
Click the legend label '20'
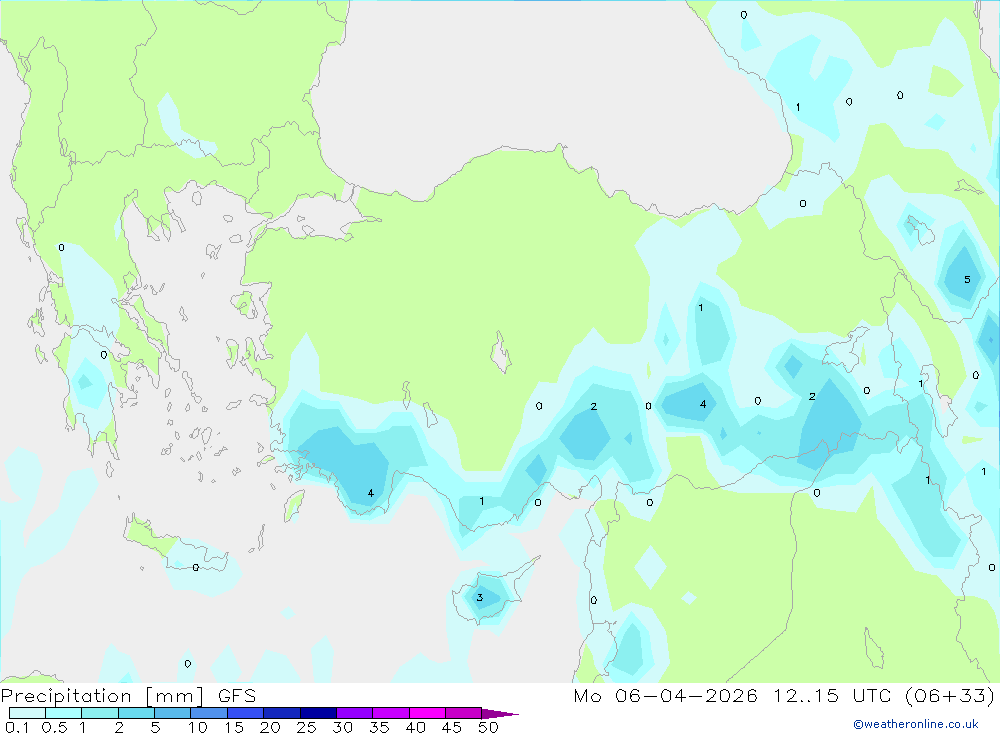270,727
